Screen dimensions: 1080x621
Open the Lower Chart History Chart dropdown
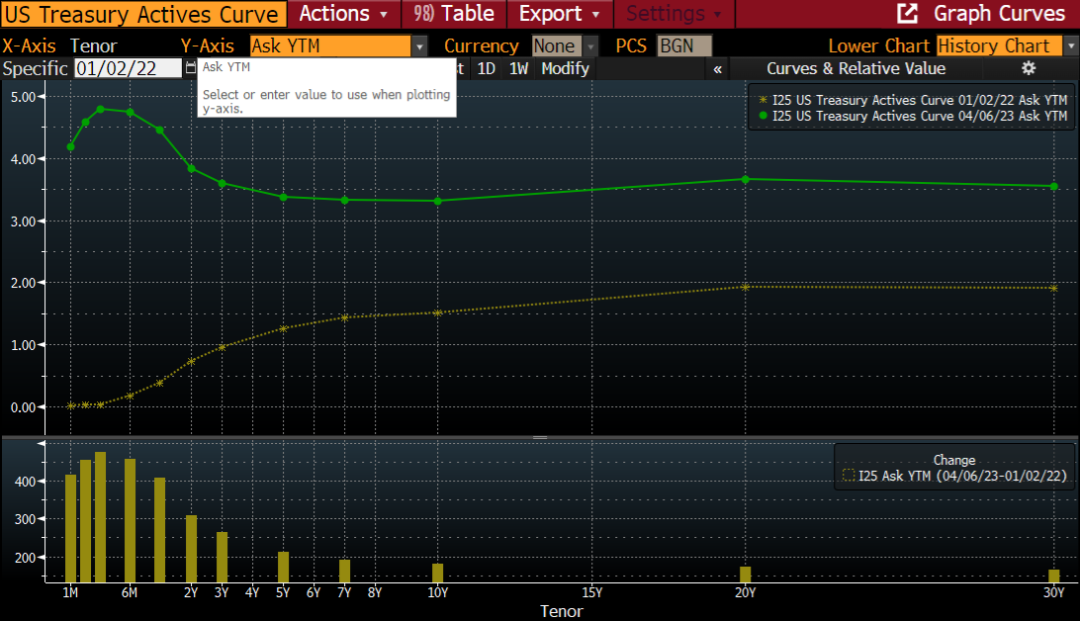pos(1070,46)
